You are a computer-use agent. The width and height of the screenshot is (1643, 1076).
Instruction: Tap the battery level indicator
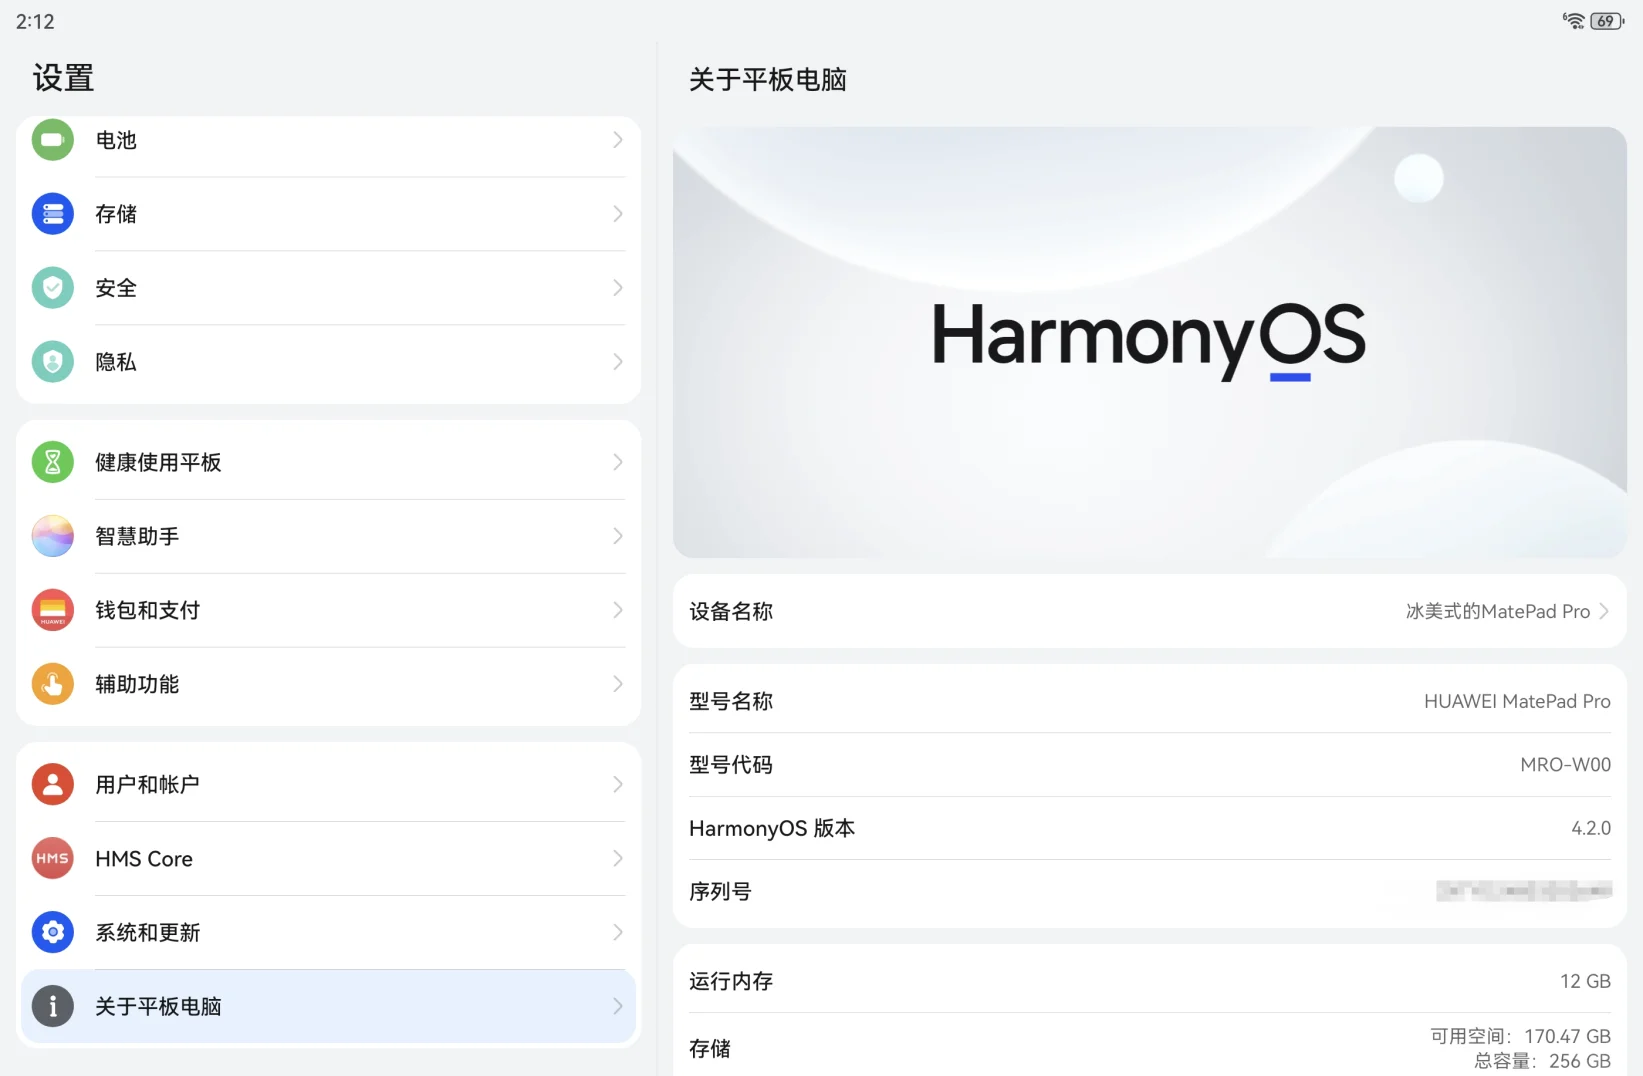point(1607,21)
